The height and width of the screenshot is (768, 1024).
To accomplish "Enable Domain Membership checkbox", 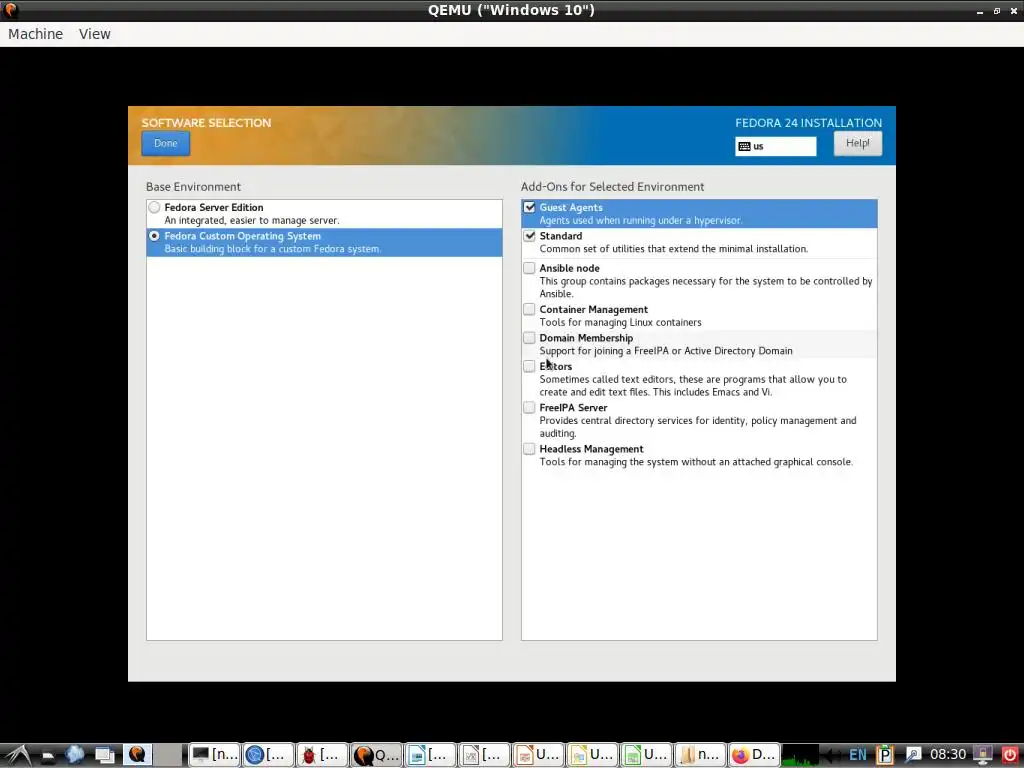I will click(x=529, y=338).
